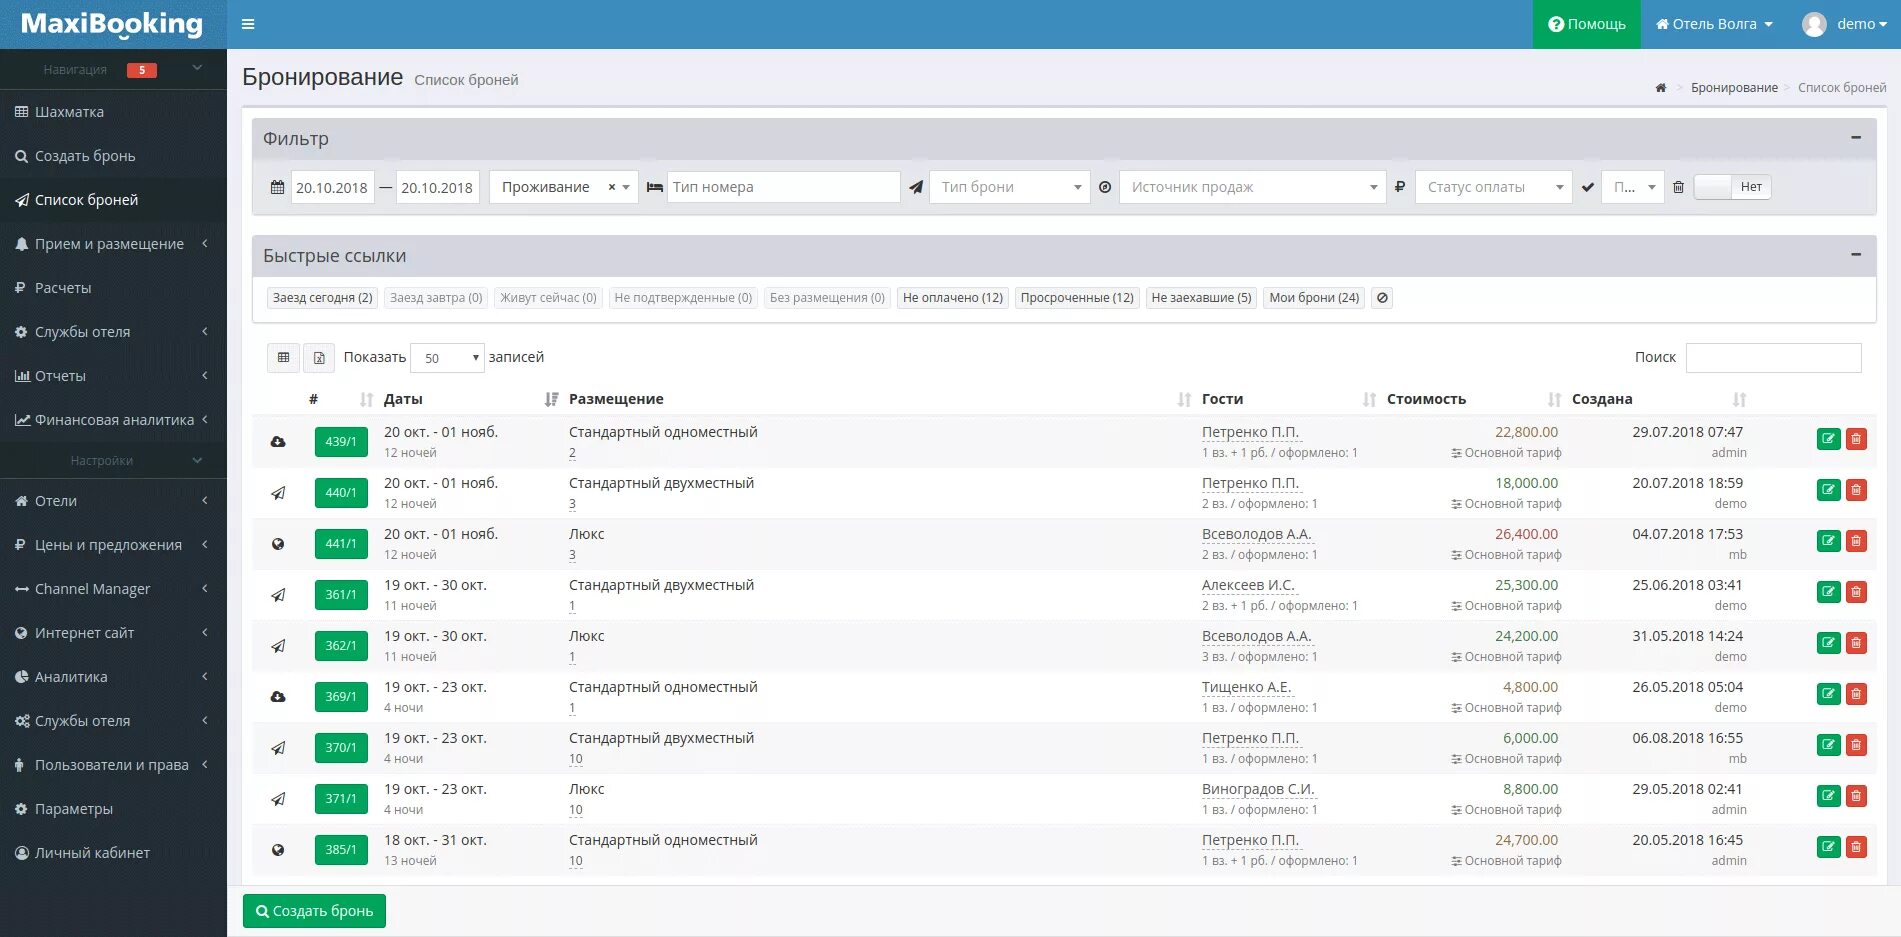
Task: Click Бронирование breadcrumb link
Action: tap(1734, 88)
